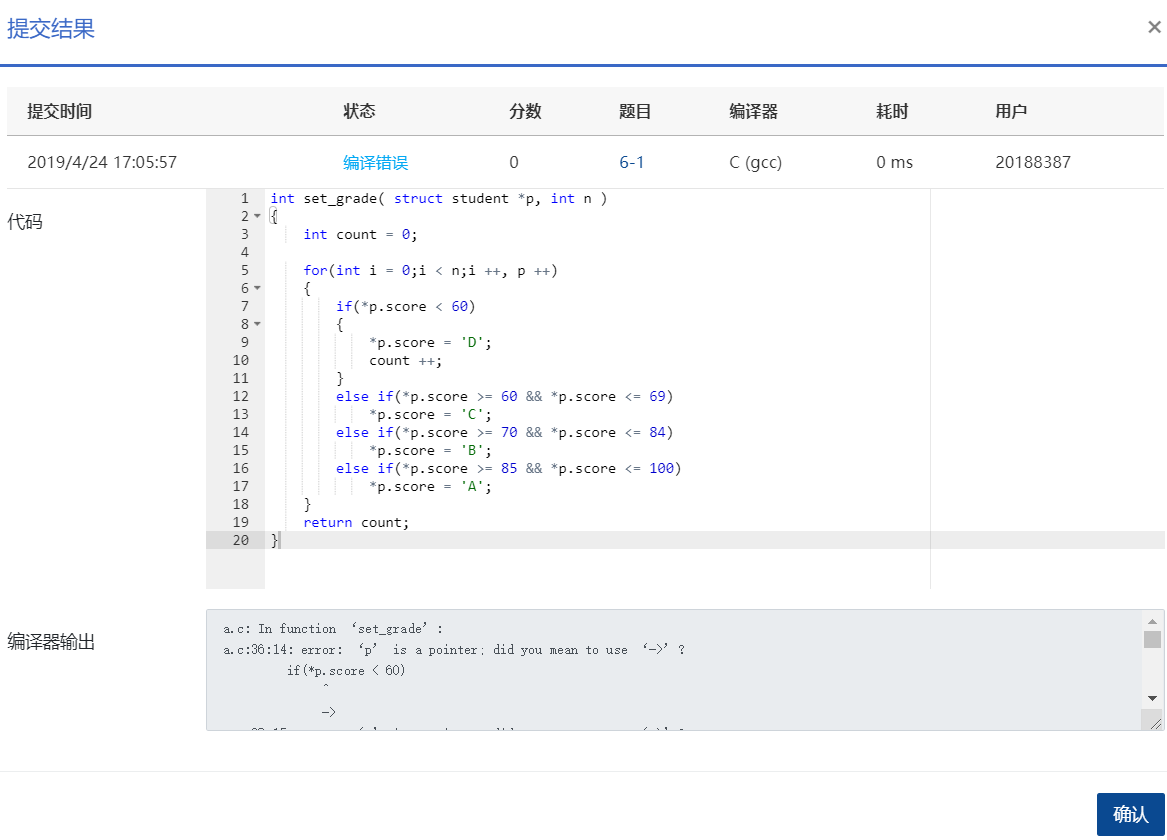Click the compiler output resize handle

(1156, 723)
